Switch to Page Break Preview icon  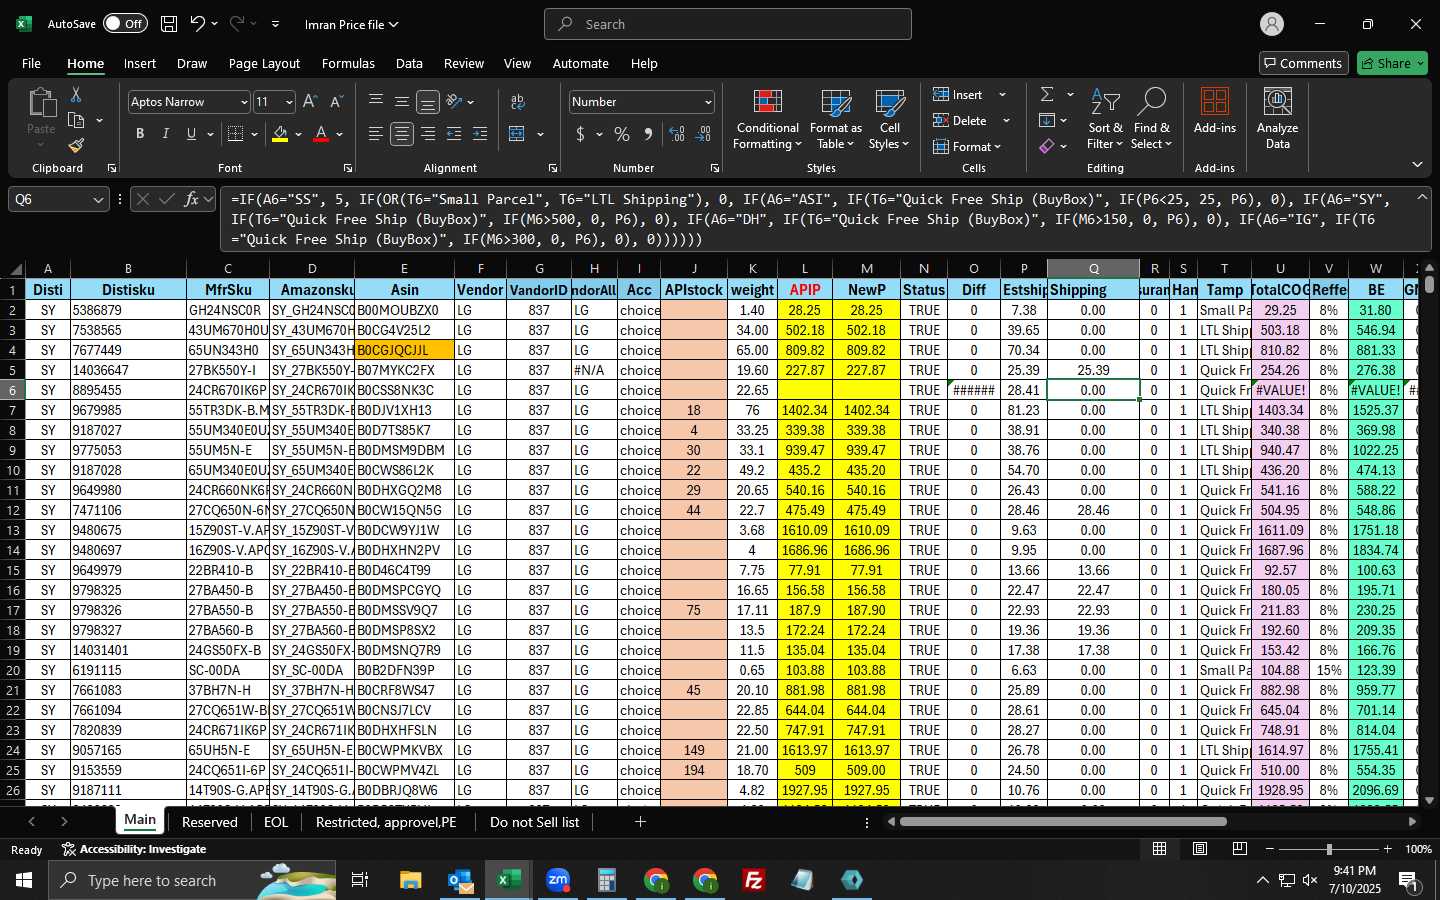tap(1240, 849)
